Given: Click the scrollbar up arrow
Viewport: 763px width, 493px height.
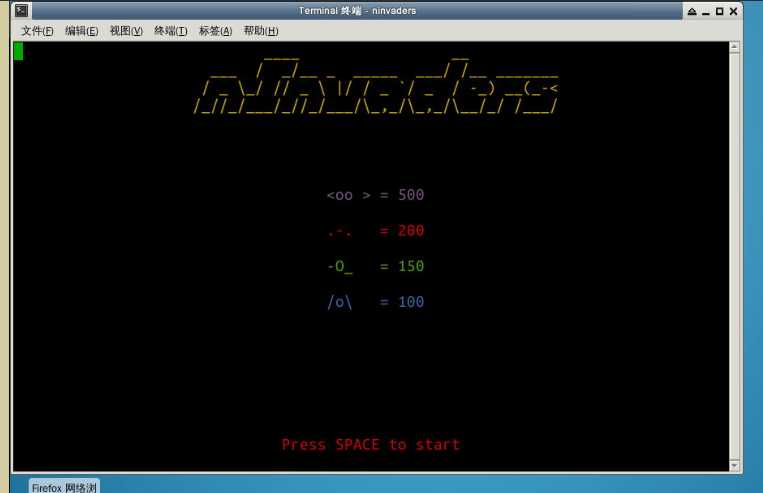Looking at the screenshot, I should click(735, 47).
